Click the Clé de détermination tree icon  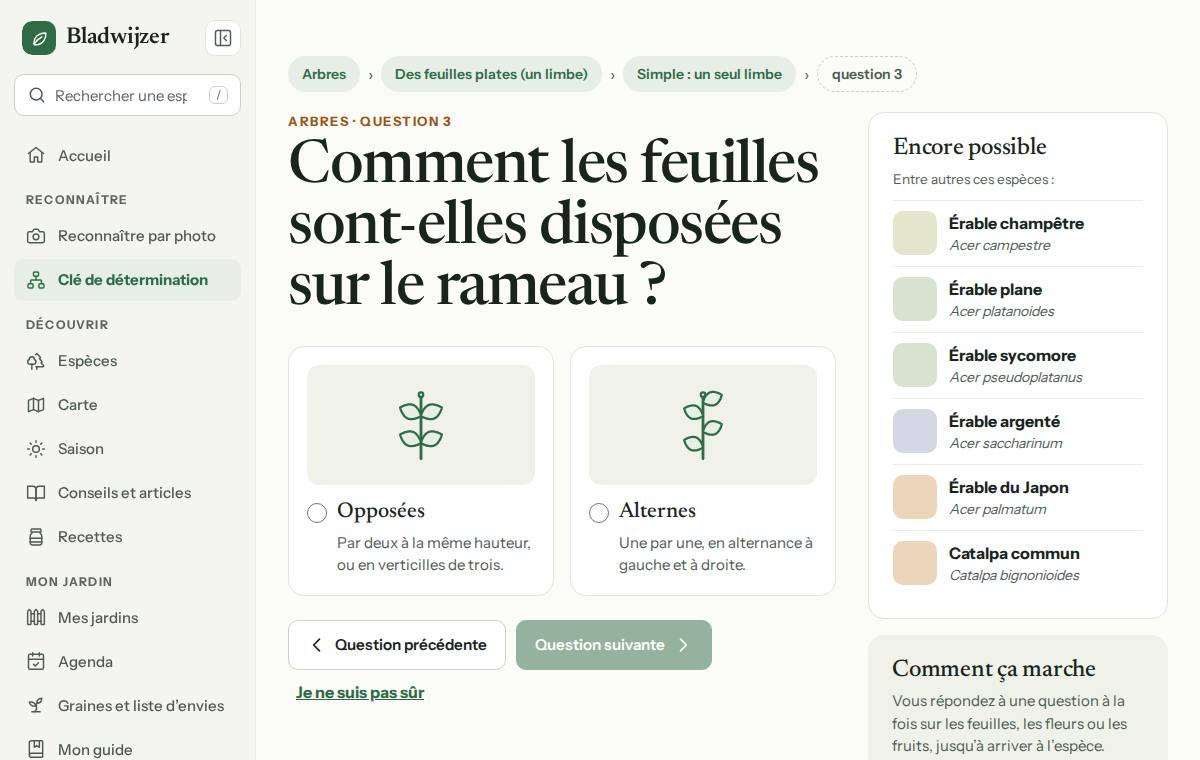36,280
